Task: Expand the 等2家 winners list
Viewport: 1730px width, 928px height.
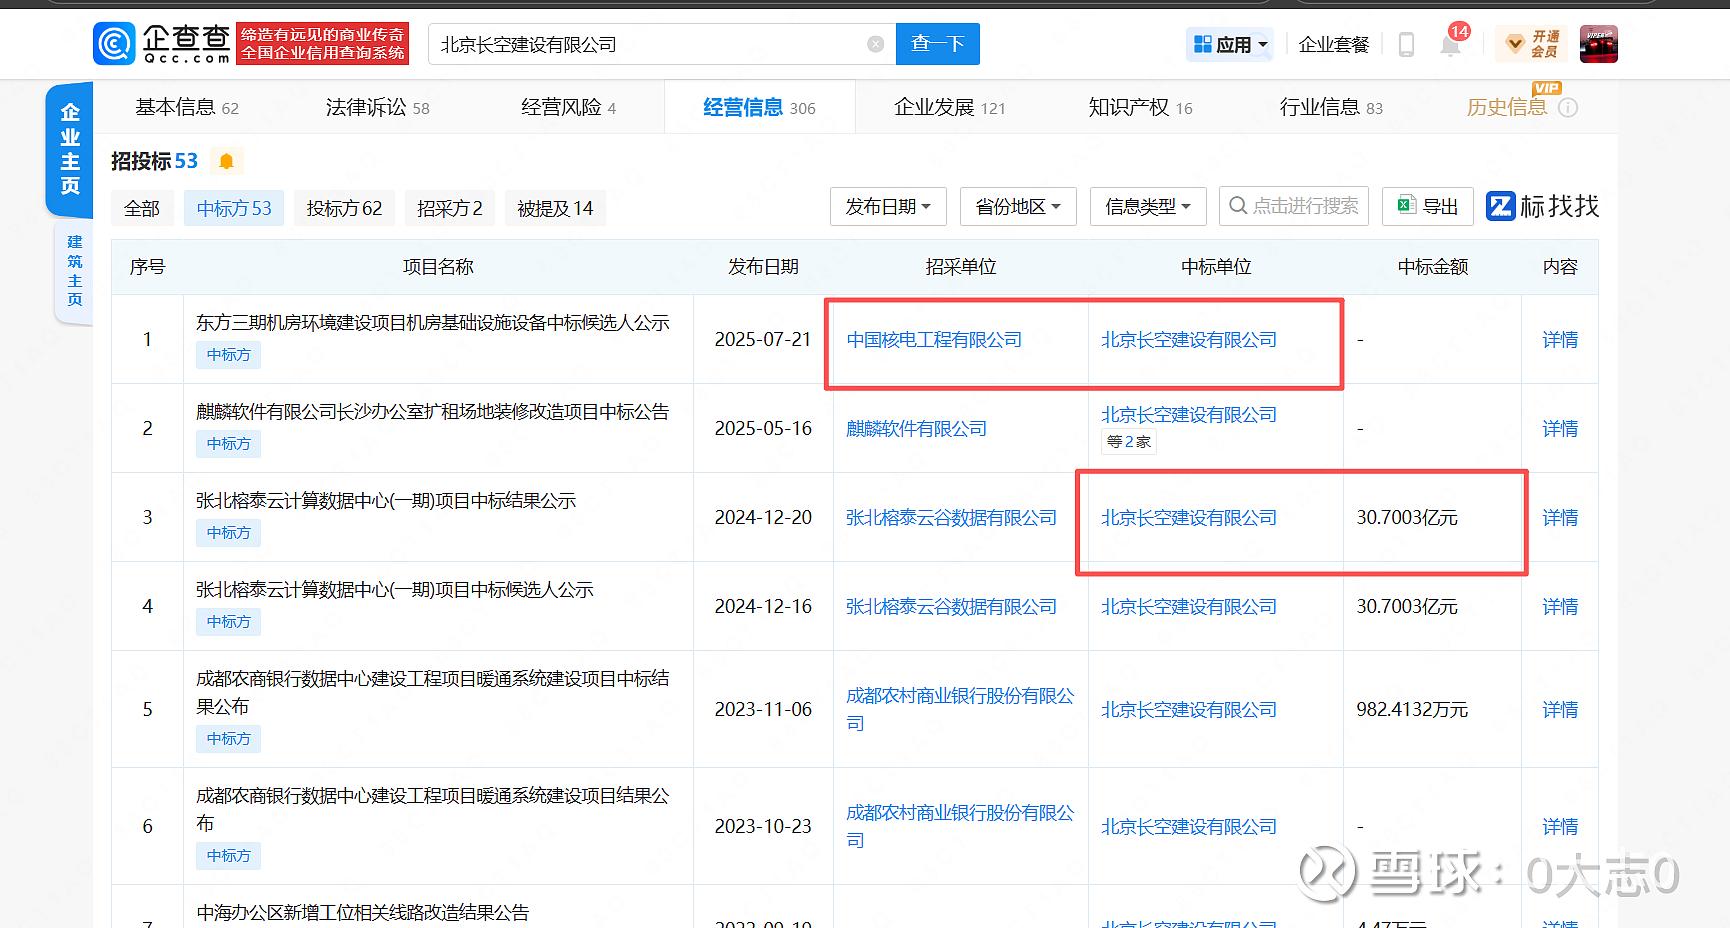Action: click(1129, 442)
